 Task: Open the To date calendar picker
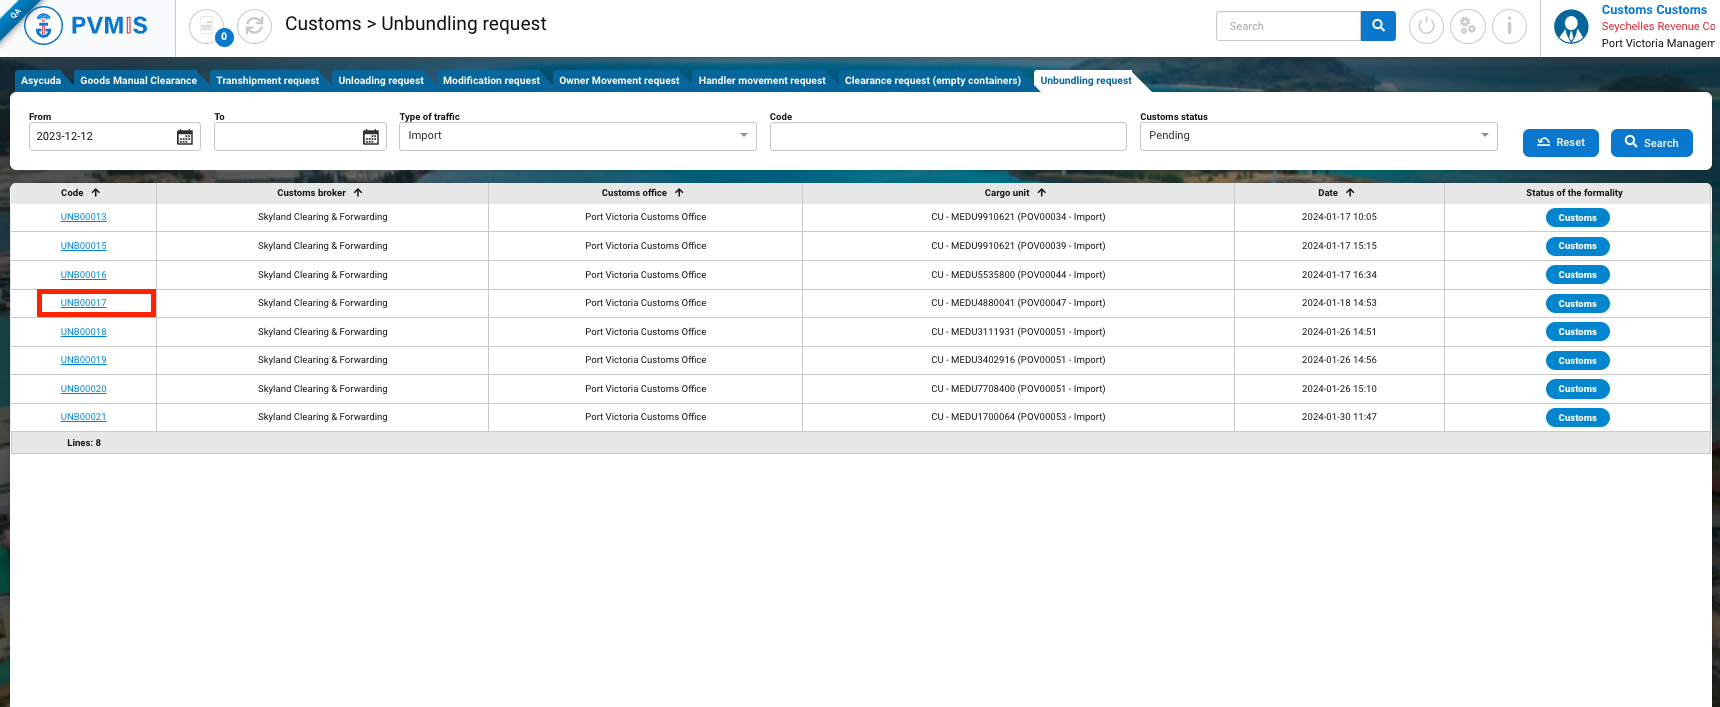[371, 137]
